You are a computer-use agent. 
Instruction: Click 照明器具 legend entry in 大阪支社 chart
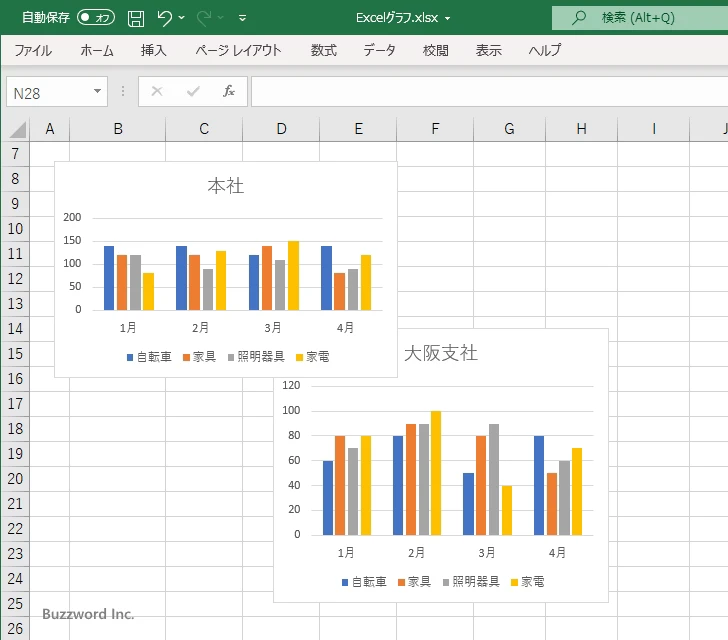click(471, 581)
